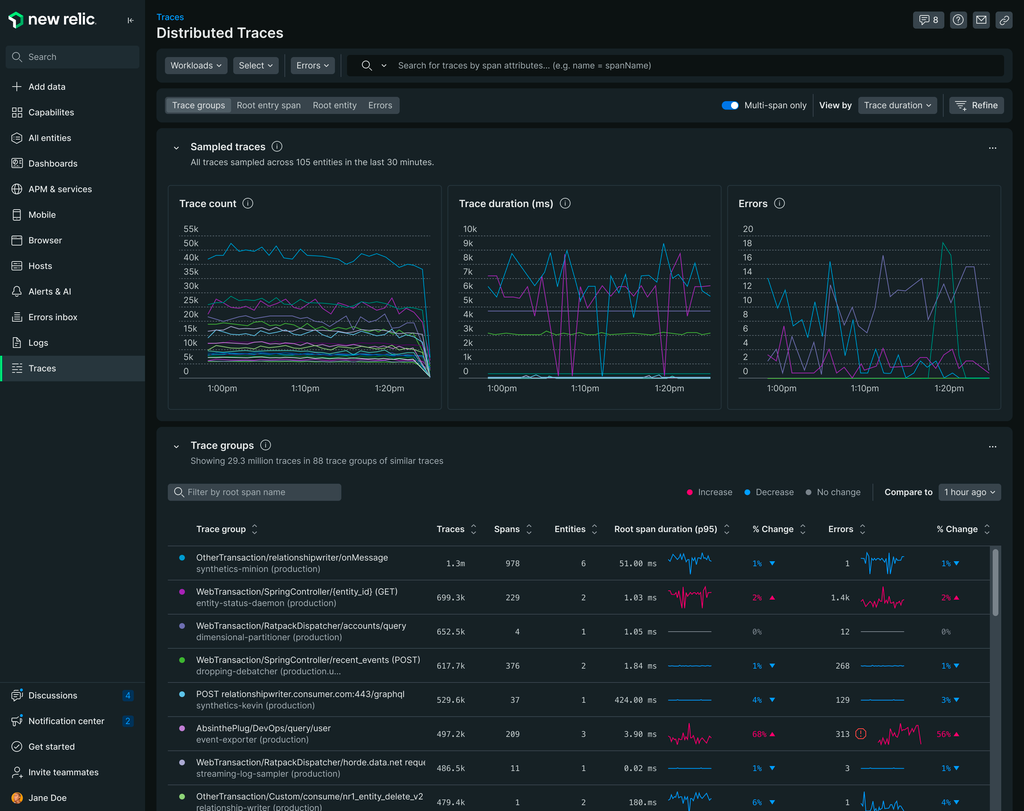Click the search magnifier in trace query bar
1024x811 pixels.
(366, 65)
